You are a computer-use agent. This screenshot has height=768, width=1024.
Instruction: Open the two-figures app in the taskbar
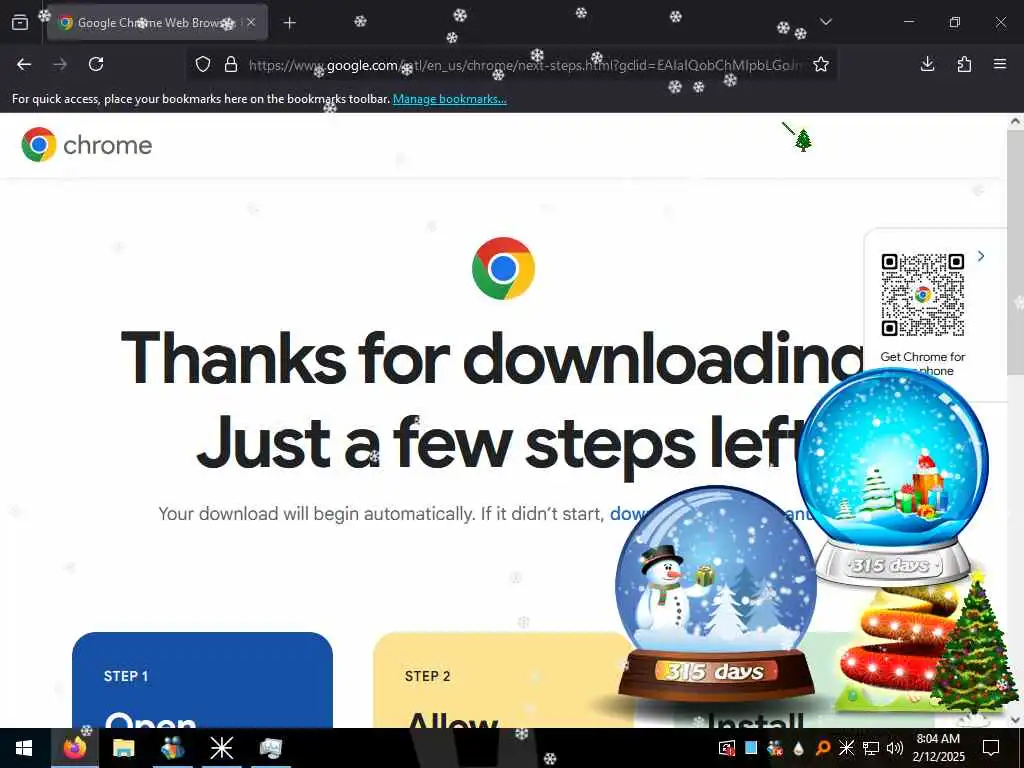click(x=172, y=748)
